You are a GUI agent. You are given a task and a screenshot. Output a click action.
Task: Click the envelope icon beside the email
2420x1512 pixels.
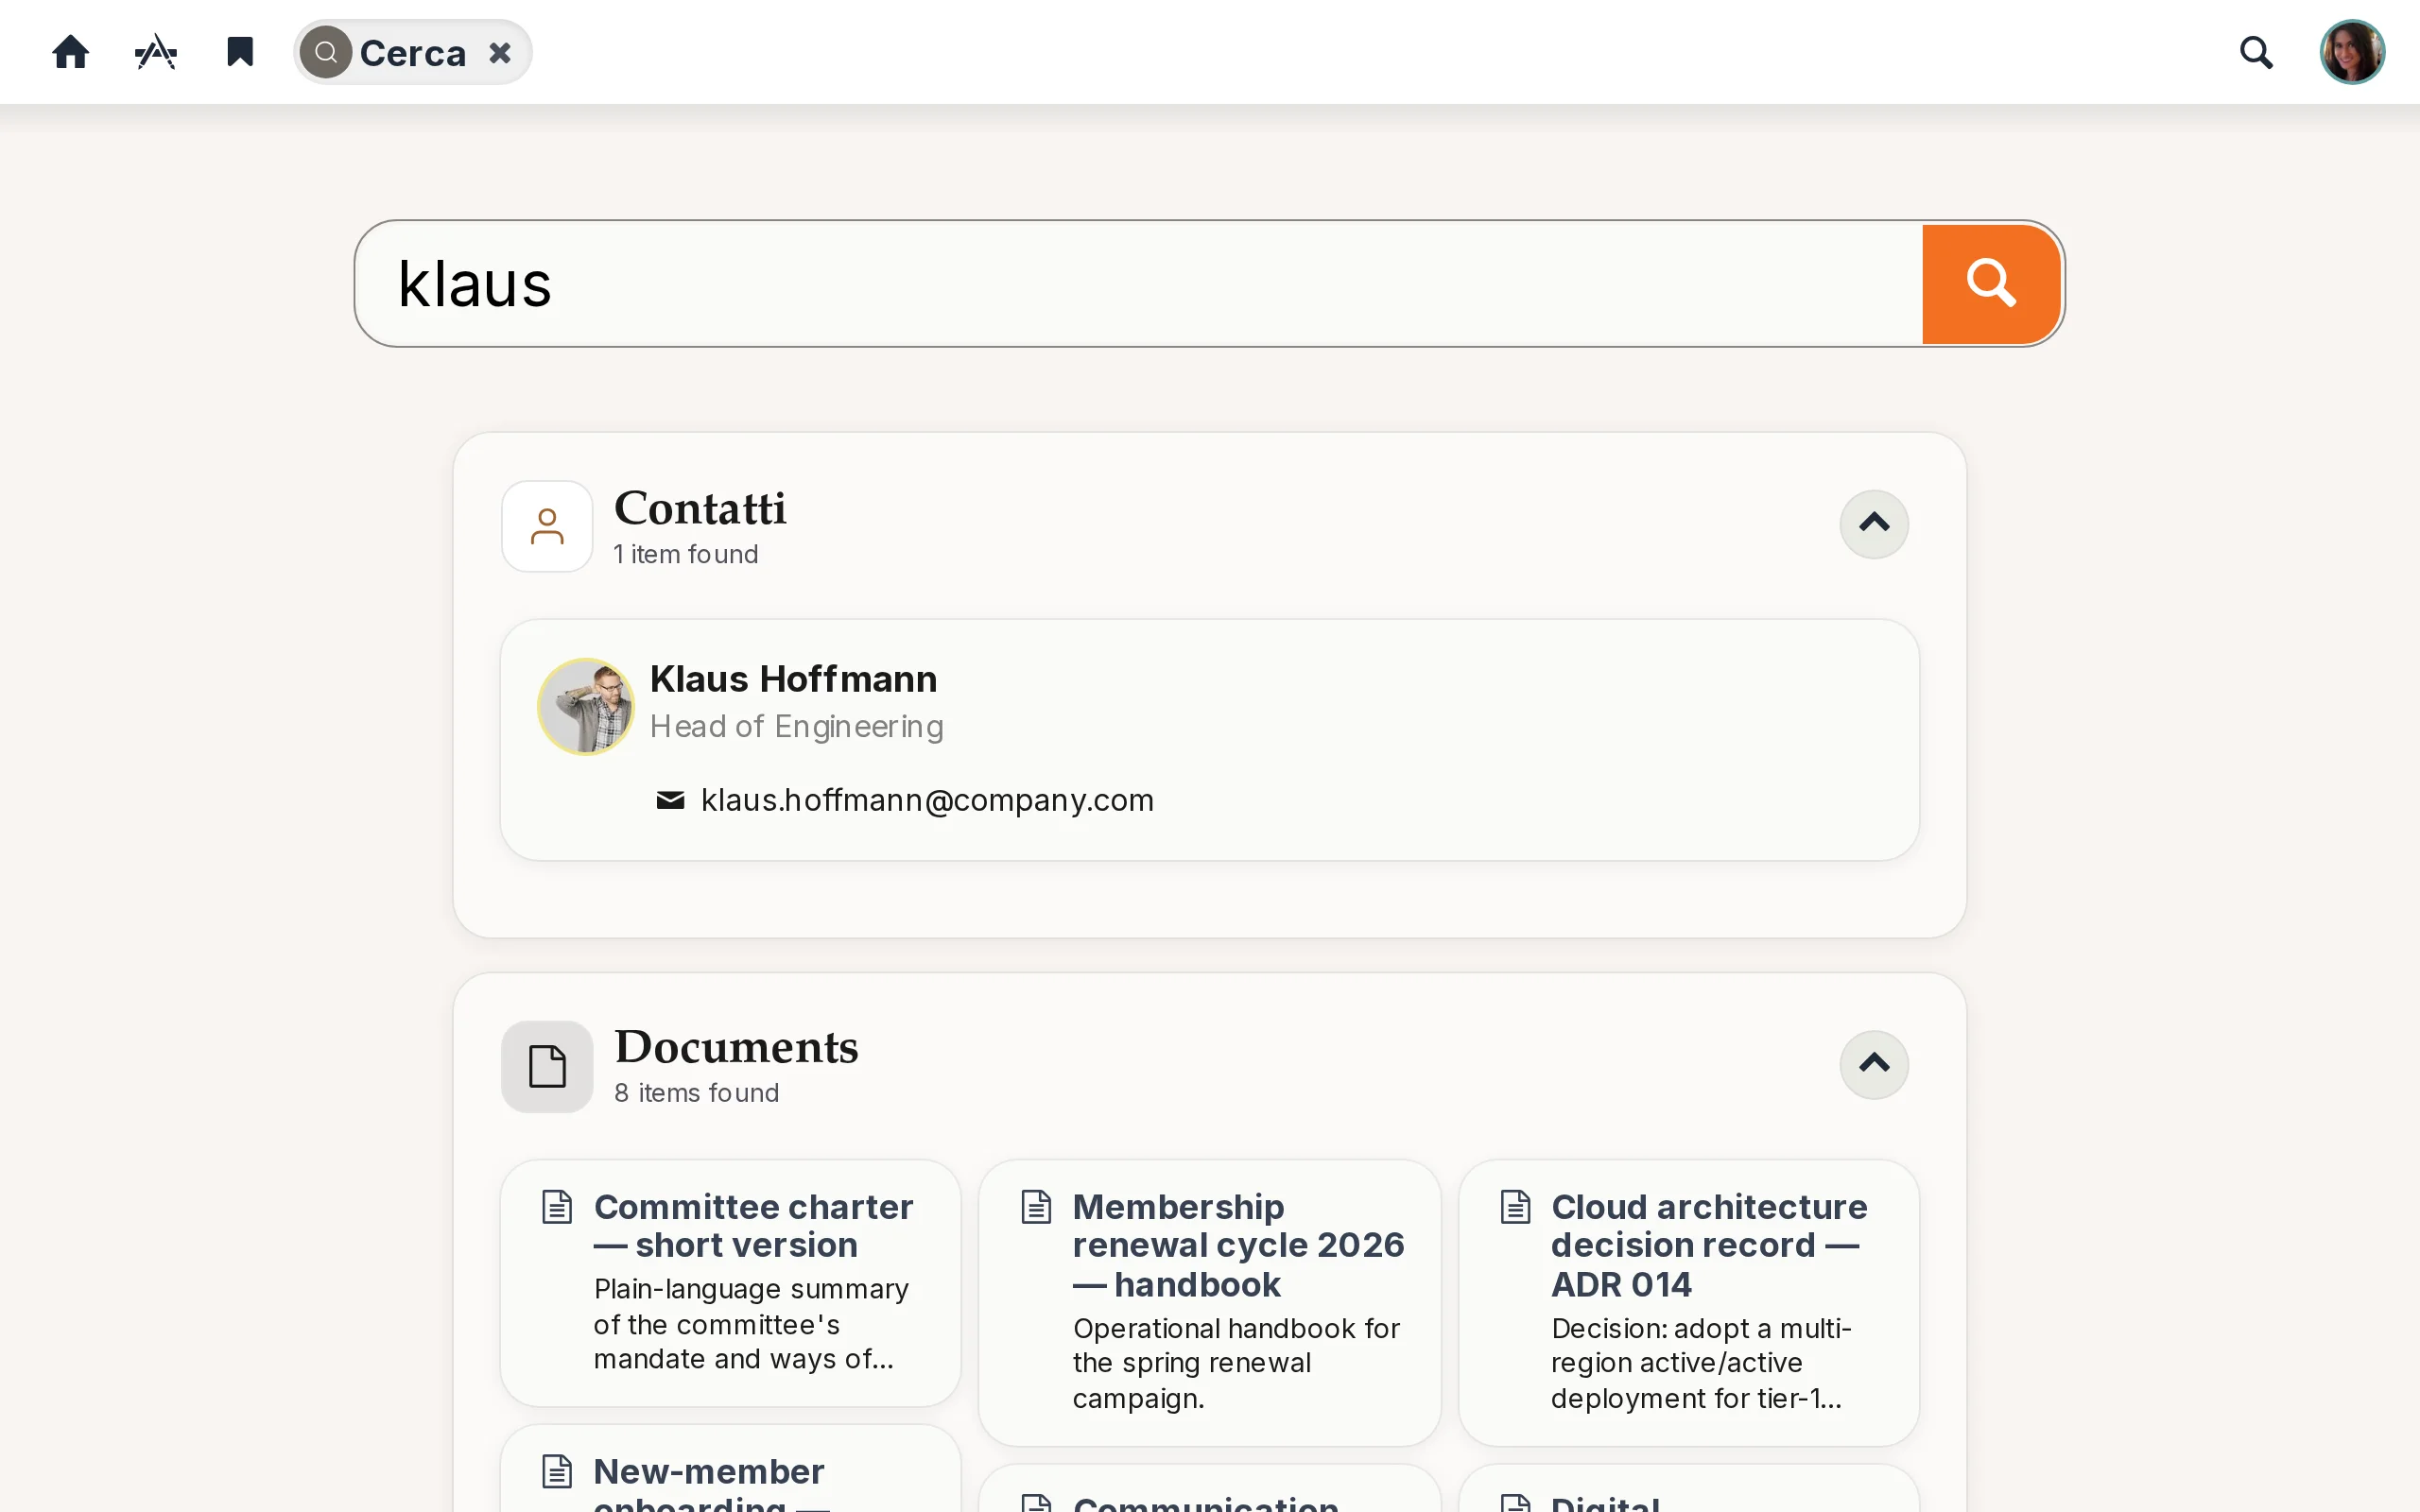670,800
